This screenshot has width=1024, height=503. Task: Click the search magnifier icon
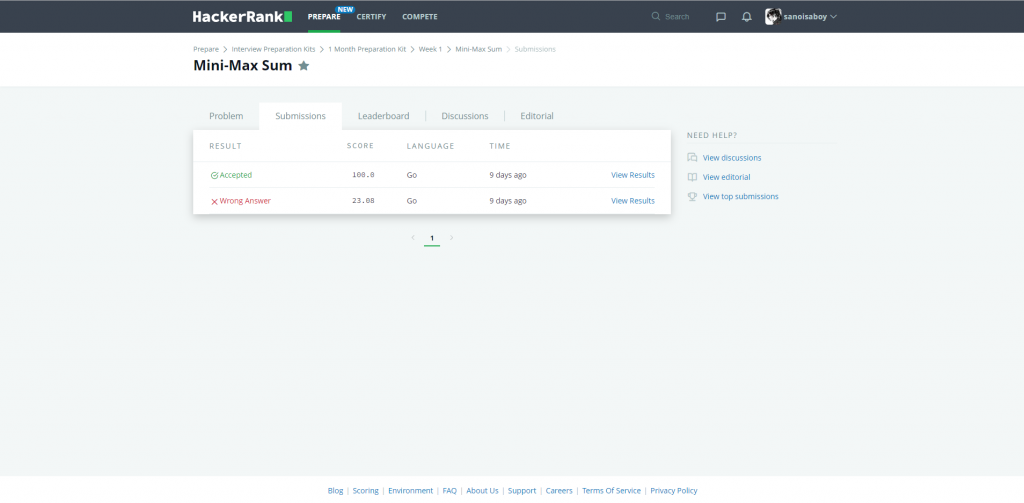tap(656, 16)
